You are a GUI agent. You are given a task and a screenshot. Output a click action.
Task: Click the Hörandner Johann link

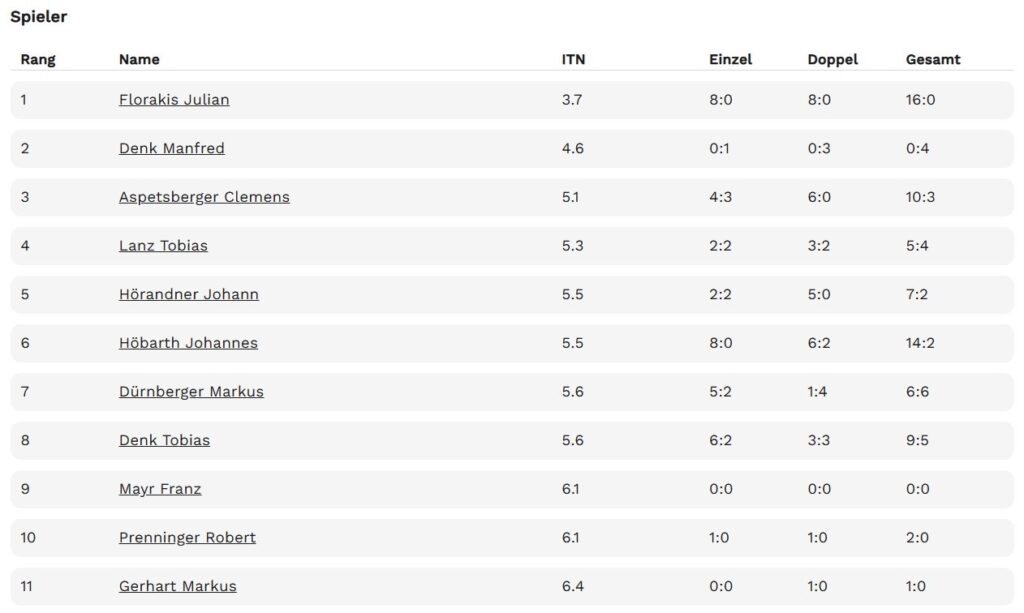(189, 294)
